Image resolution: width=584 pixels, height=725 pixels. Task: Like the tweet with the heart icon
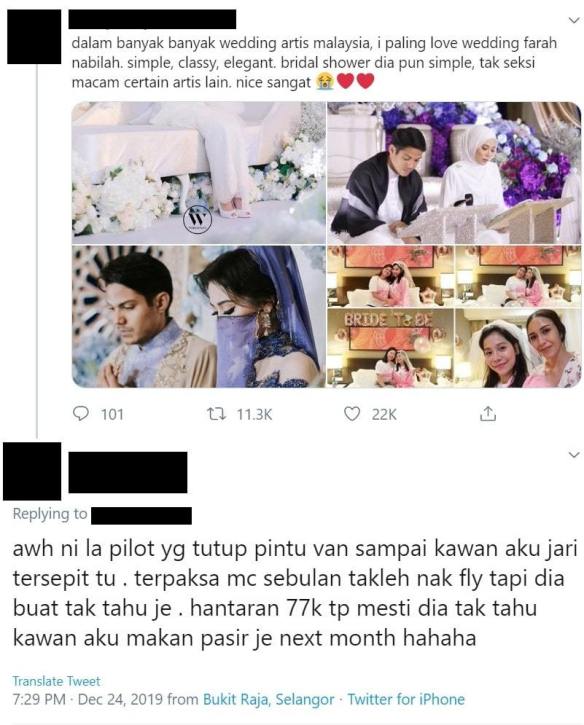352,413
